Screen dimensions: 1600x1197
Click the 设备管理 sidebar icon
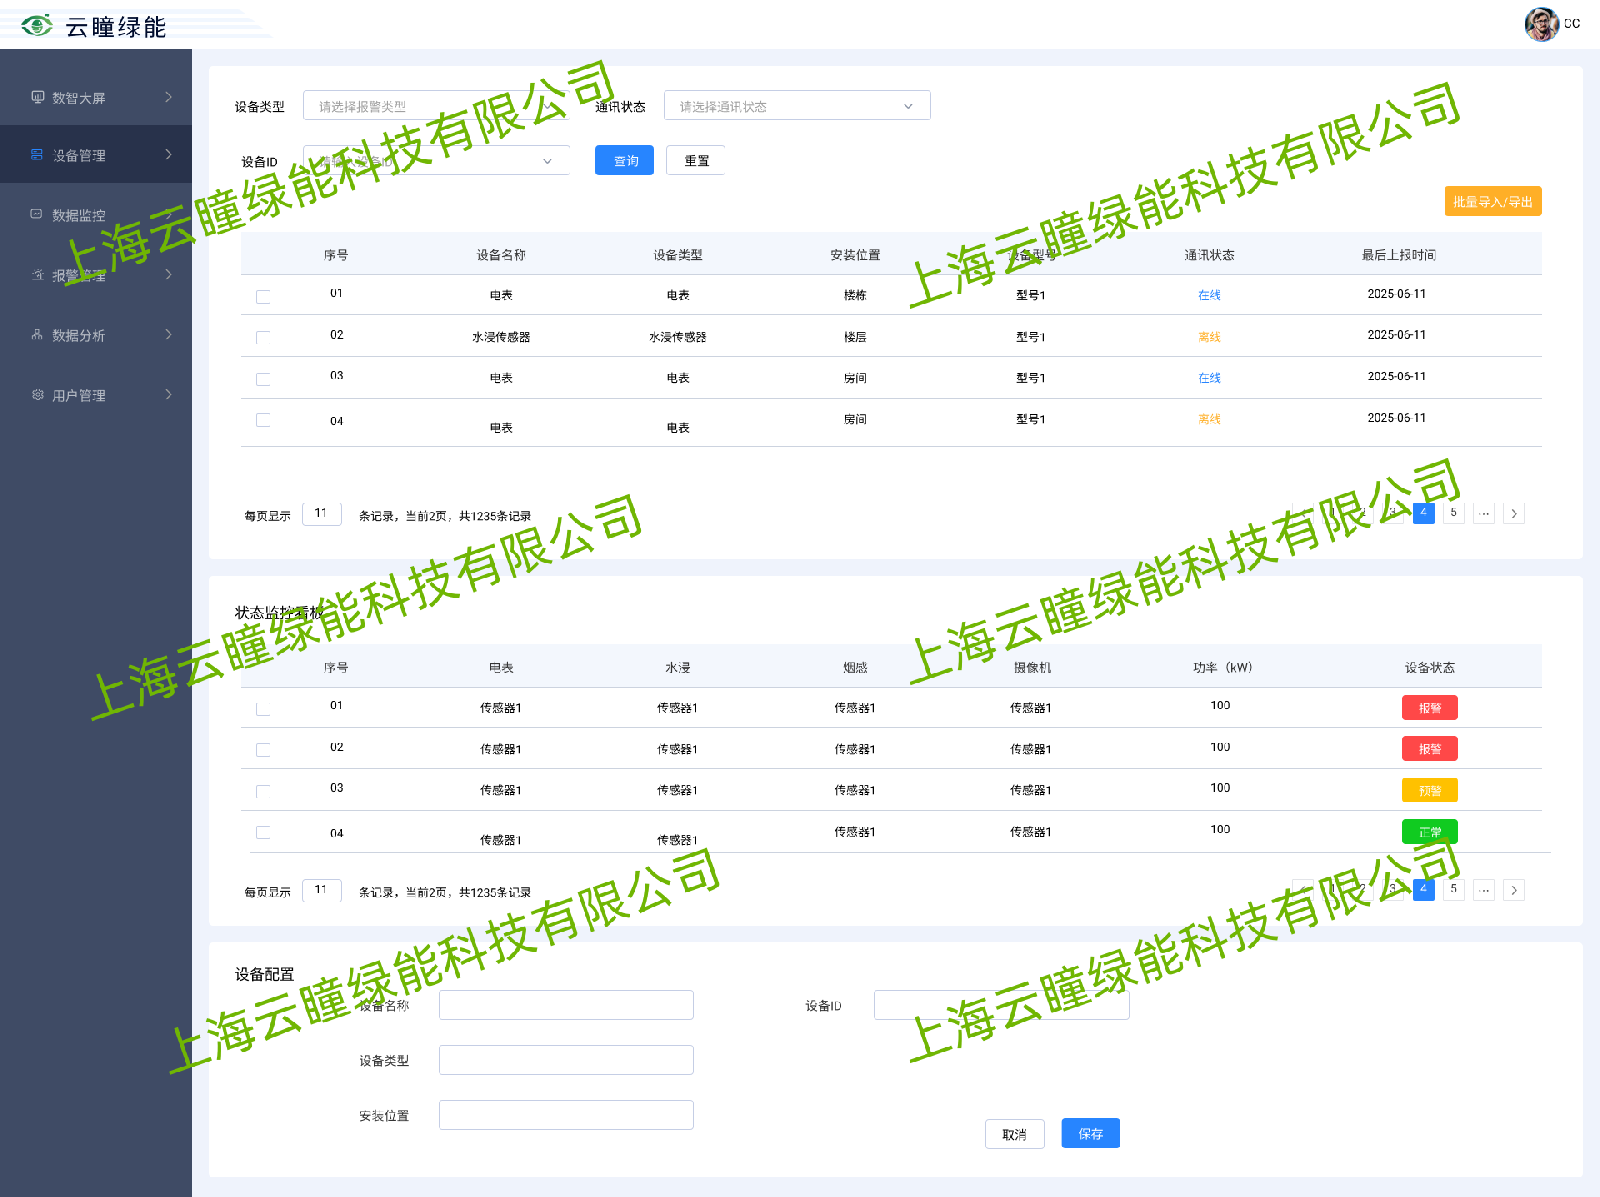(x=37, y=155)
